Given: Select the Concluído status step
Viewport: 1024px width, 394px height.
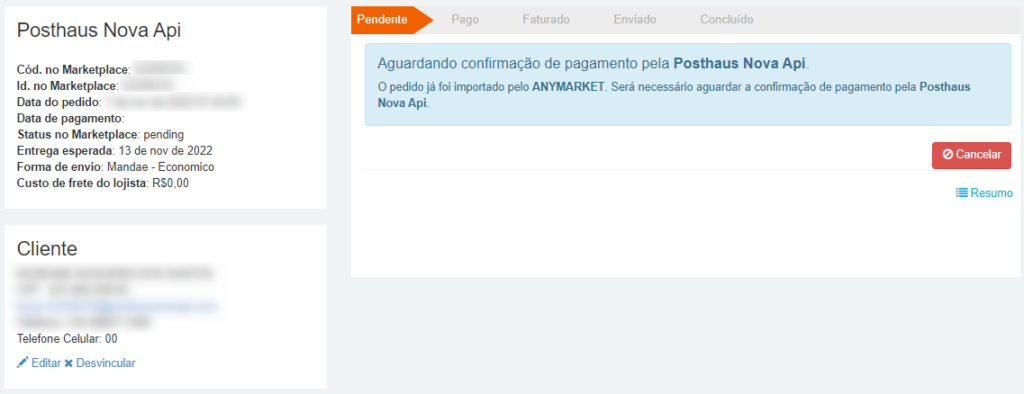Looking at the screenshot, I should pyautogui.click(x=726, y=20).
